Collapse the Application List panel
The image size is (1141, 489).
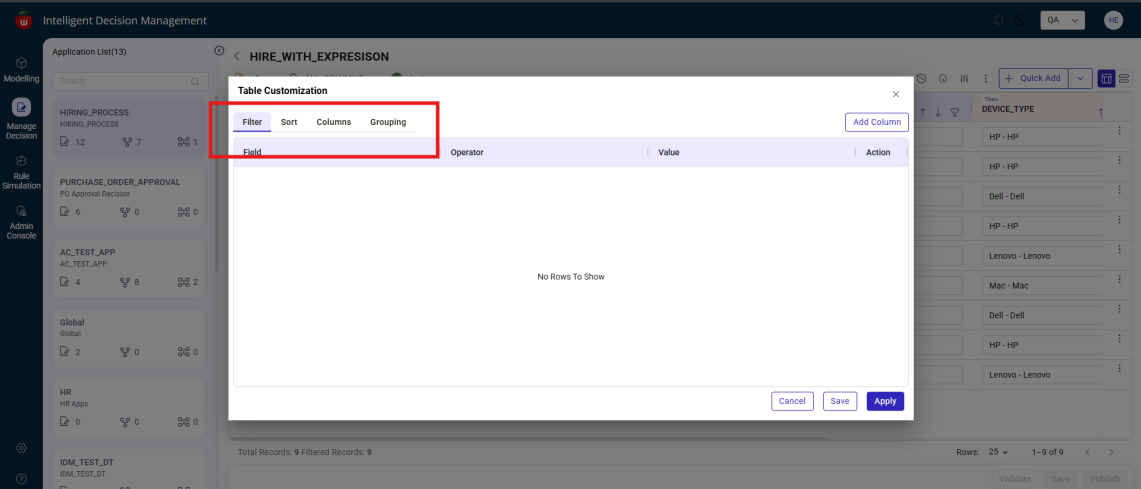(x=219, y=51)
